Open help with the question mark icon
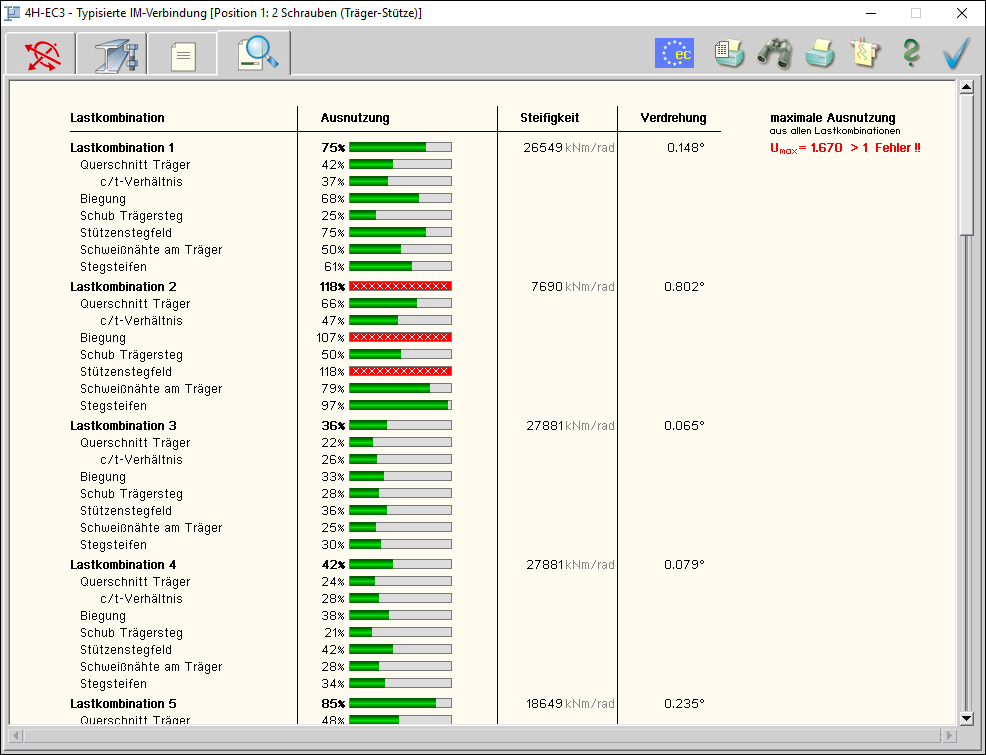 910,53
